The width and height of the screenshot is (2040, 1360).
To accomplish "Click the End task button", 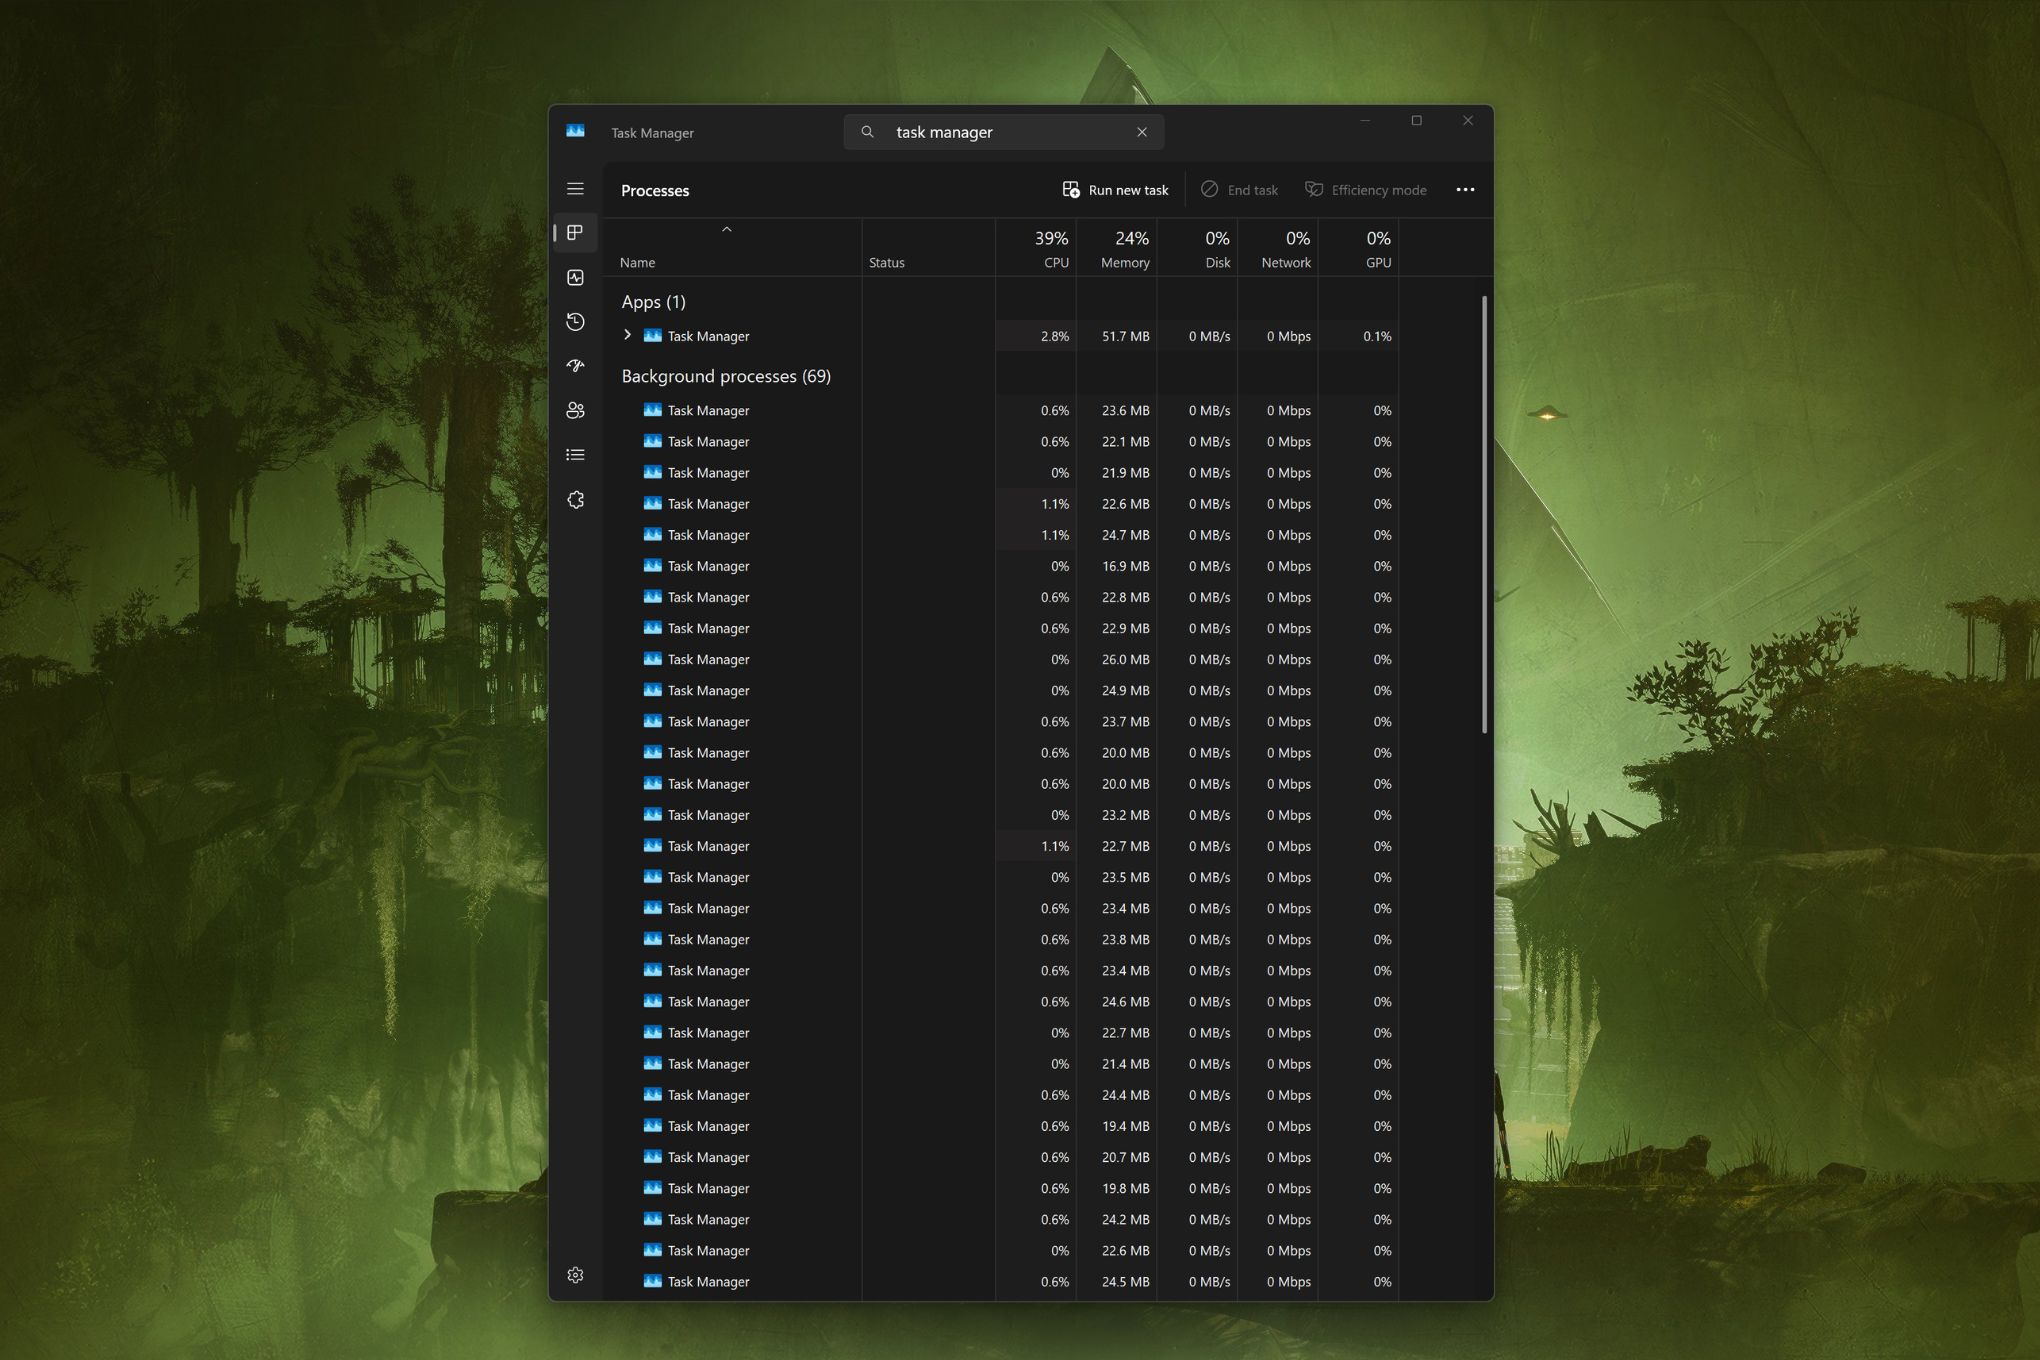I will tap(1239, 189).
